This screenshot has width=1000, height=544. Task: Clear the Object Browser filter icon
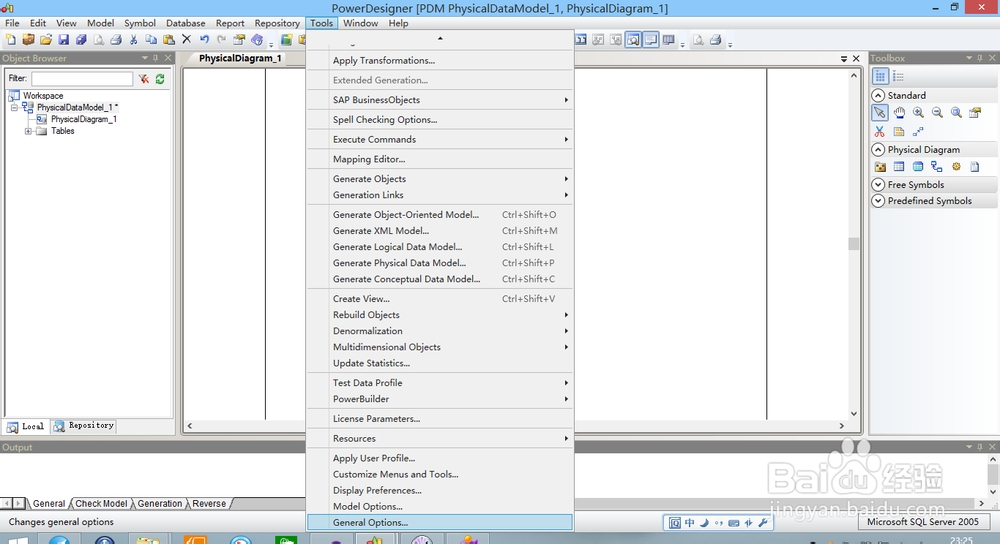[x=144, y=78]
